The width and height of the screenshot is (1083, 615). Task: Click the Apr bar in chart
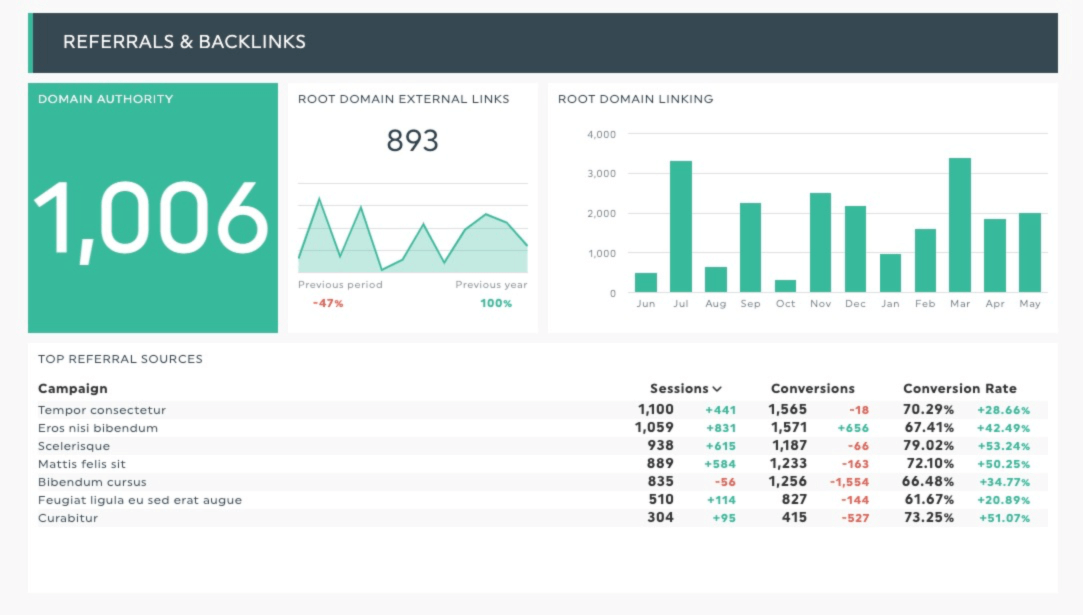pos(995,256)
